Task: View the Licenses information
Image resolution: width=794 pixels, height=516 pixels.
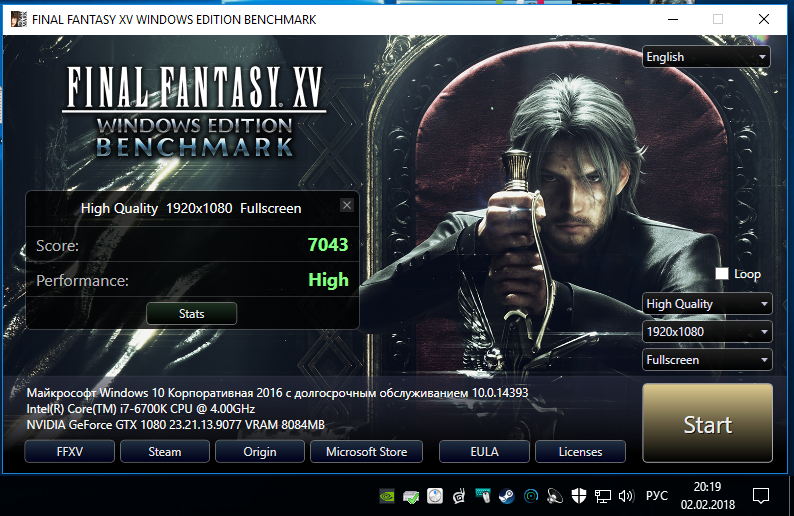Action: click(580, 452)
